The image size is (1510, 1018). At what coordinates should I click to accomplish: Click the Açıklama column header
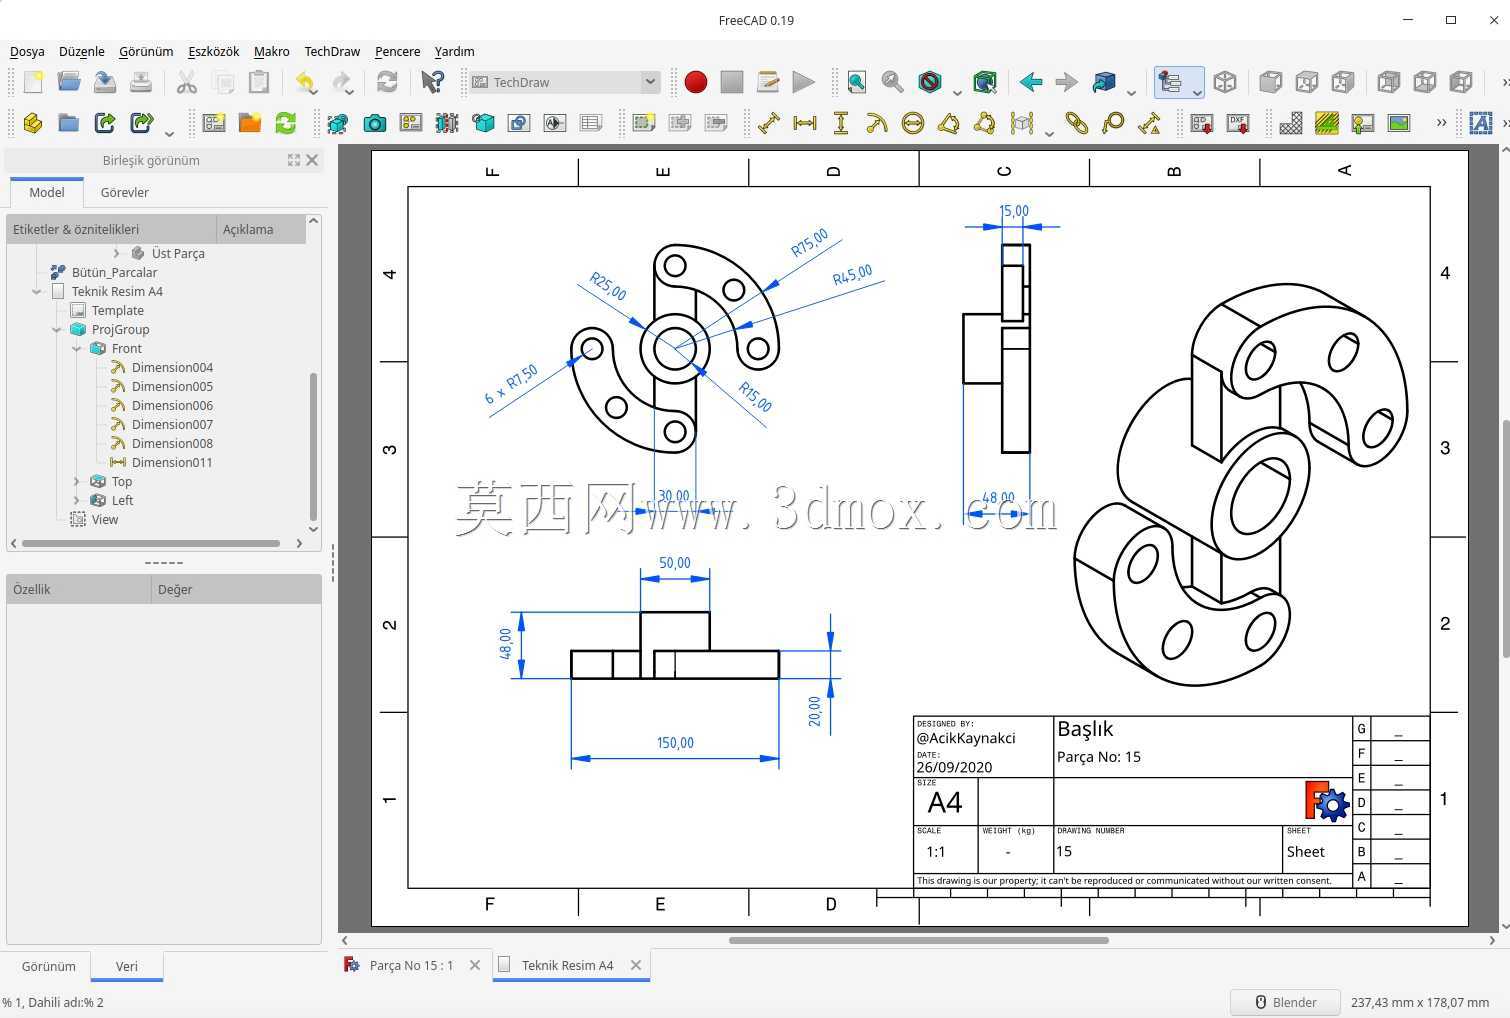point(260,229)
